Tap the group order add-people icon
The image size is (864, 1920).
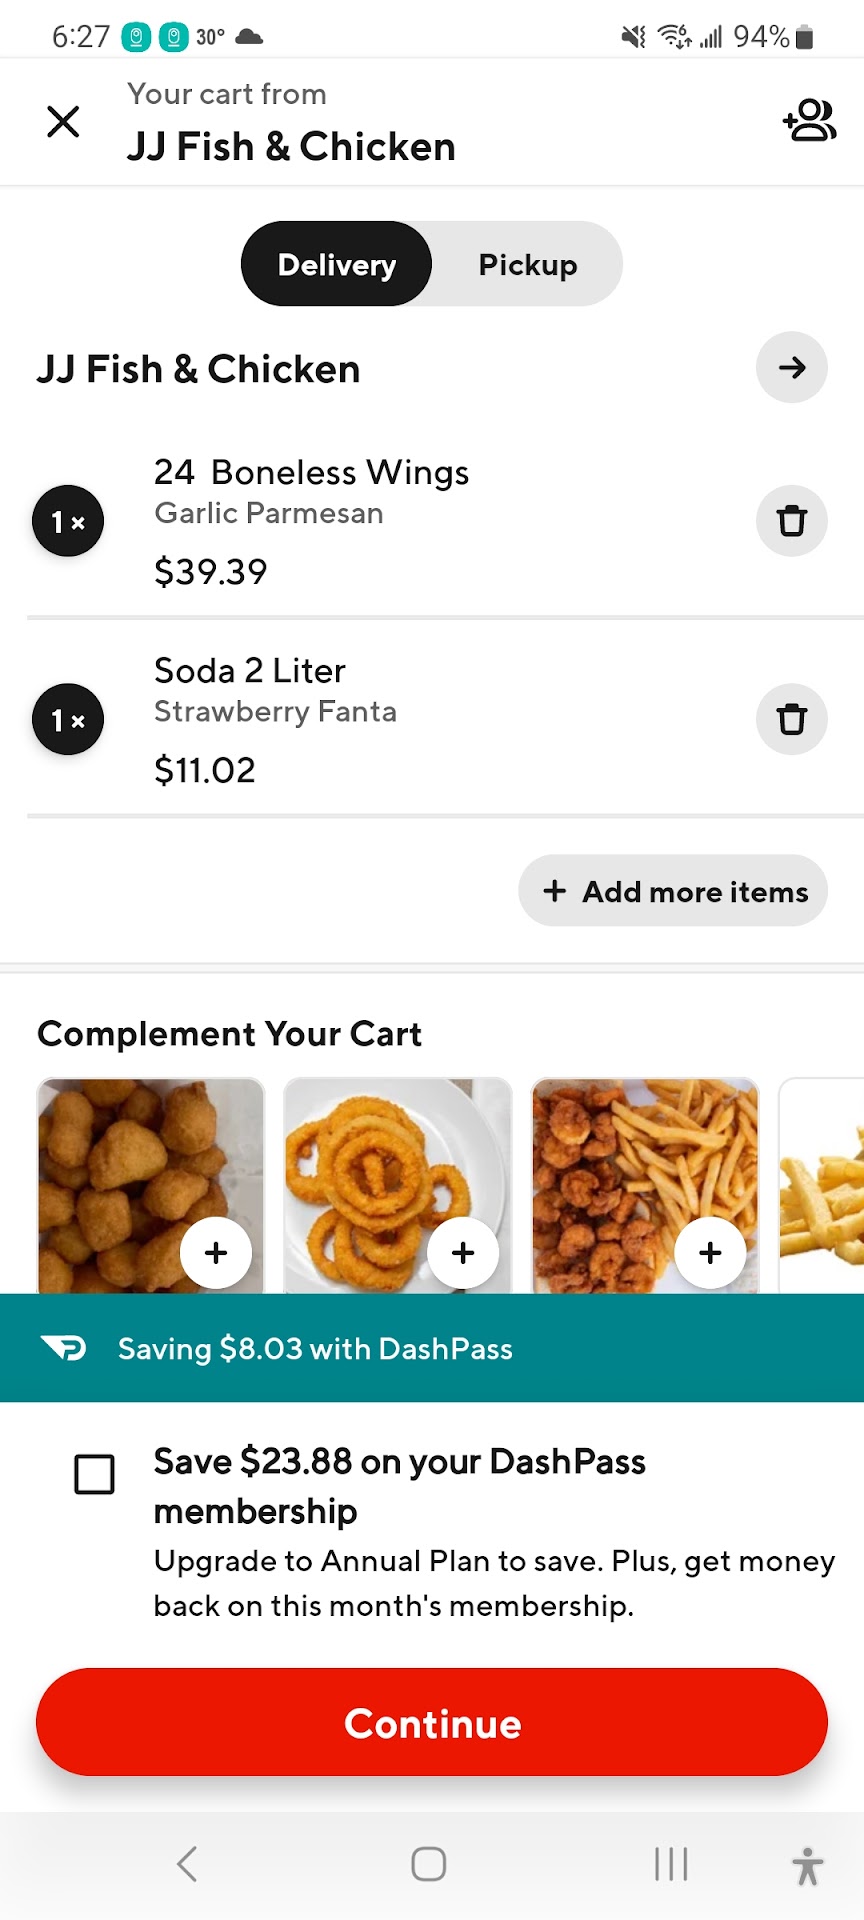[809, 121]
